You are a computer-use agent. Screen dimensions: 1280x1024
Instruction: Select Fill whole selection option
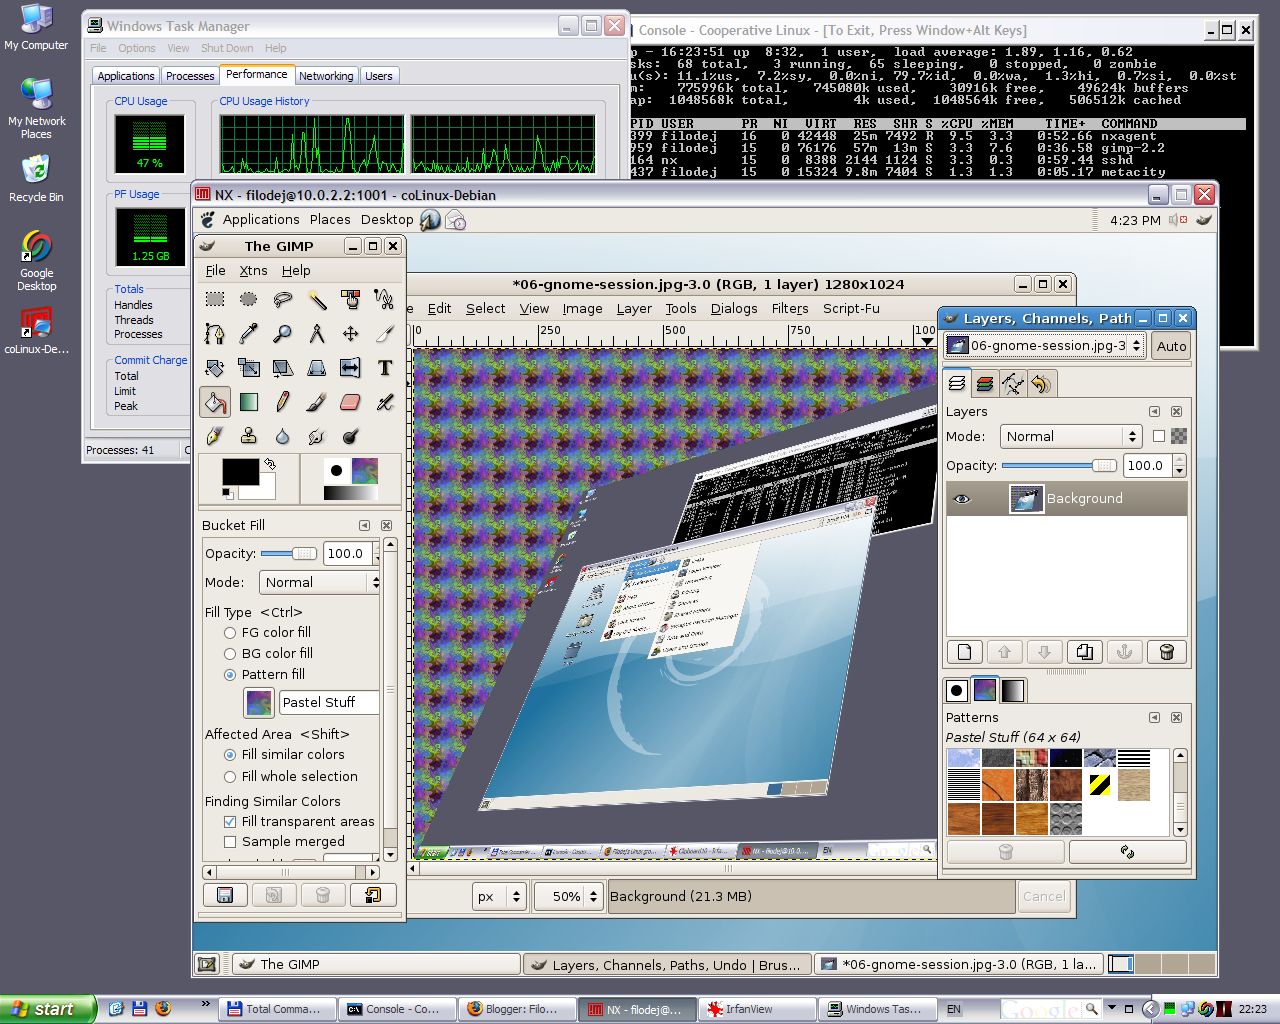click(x=230, y=777)
